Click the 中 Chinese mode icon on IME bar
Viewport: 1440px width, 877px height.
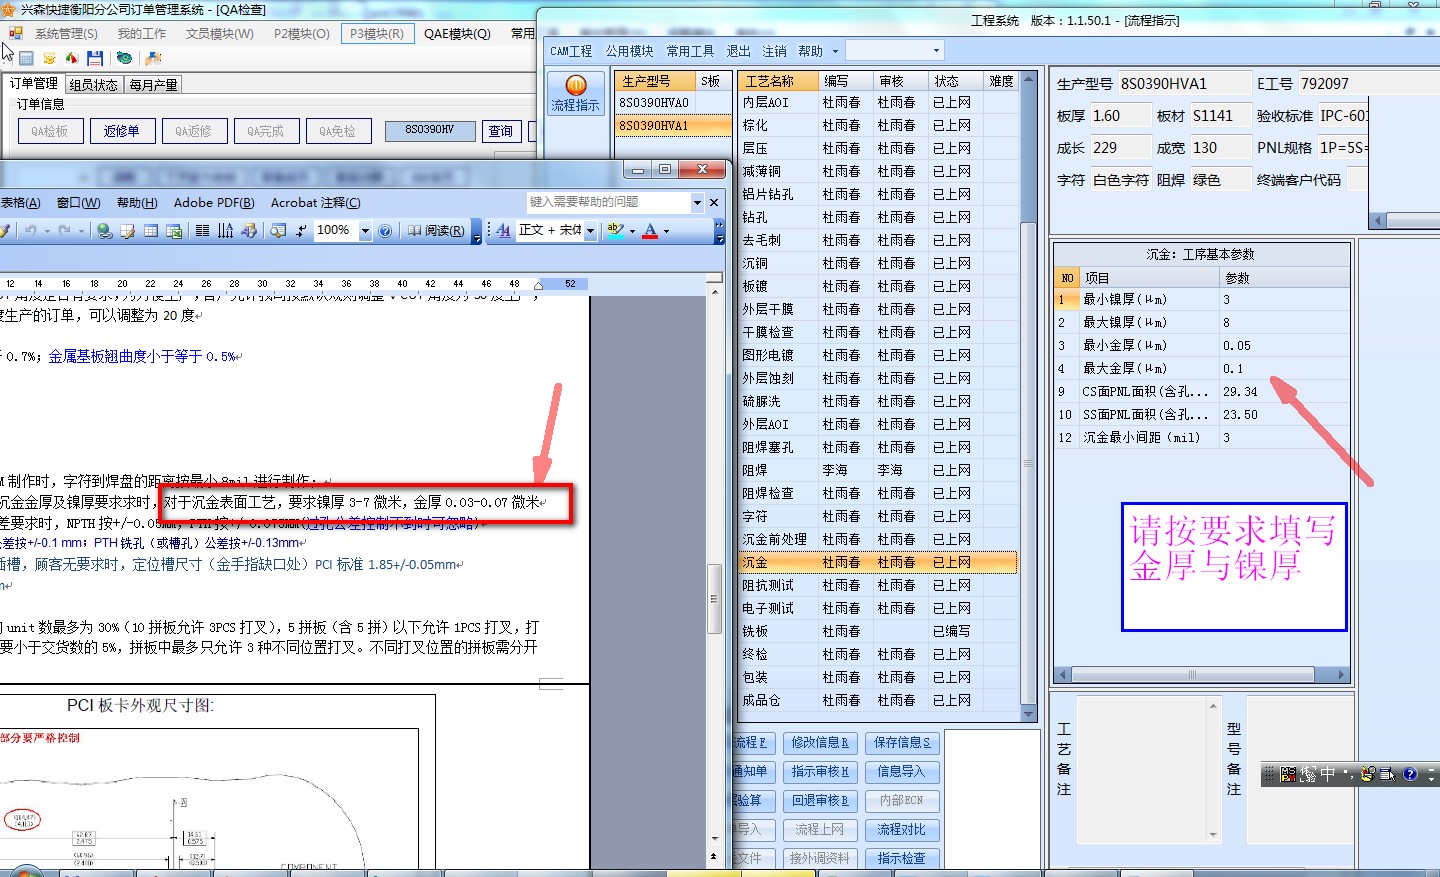pyautogui.click(x=1328, y=774)
